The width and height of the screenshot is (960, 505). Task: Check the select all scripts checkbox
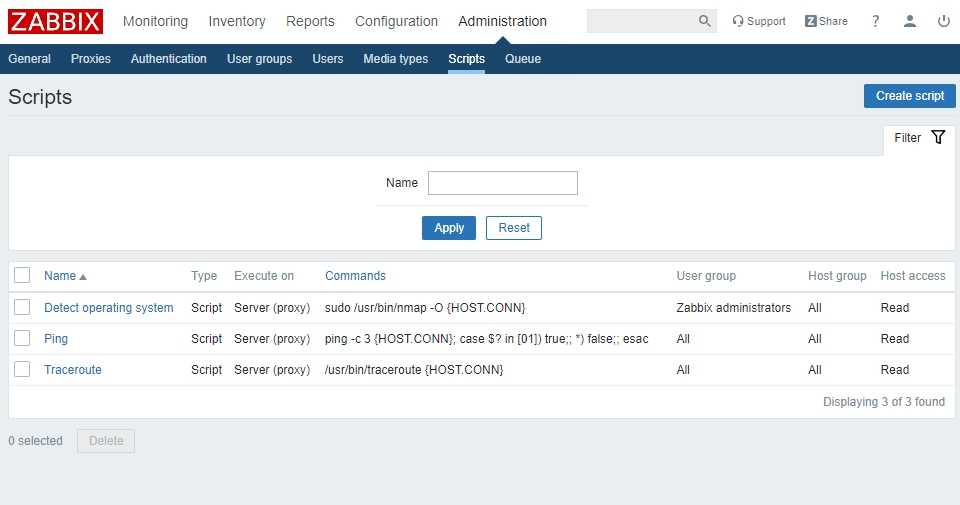click(23, 276)
